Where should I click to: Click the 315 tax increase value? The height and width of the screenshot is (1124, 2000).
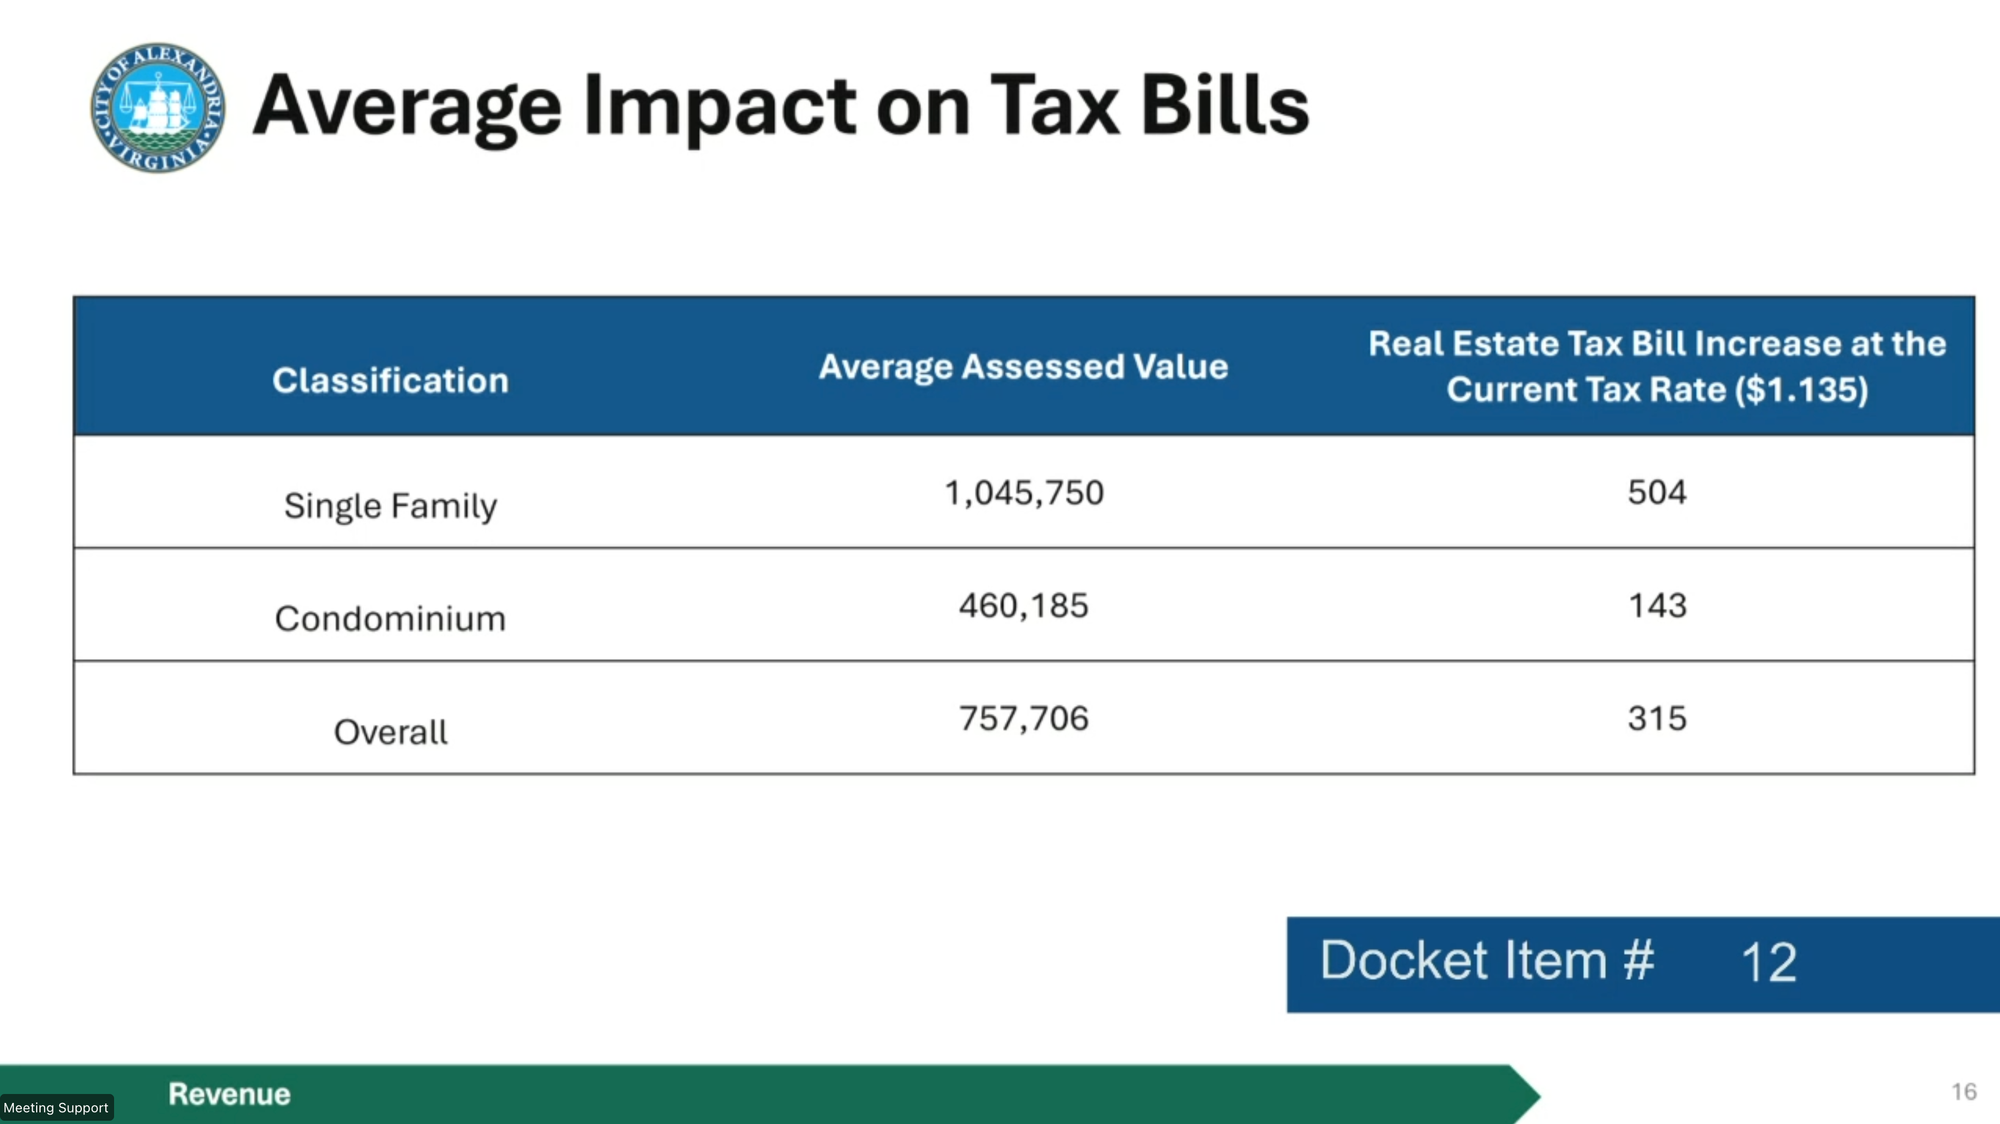pos(1656,719)
